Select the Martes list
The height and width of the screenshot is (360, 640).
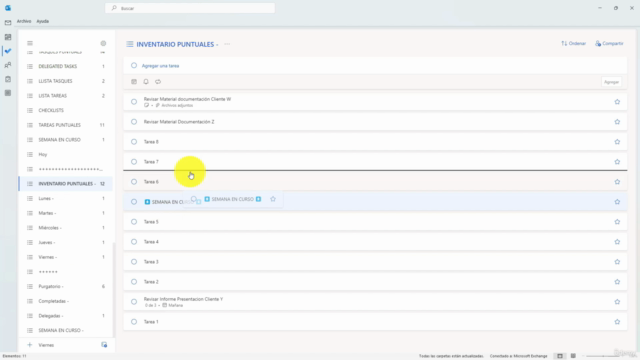click(66, 213)
